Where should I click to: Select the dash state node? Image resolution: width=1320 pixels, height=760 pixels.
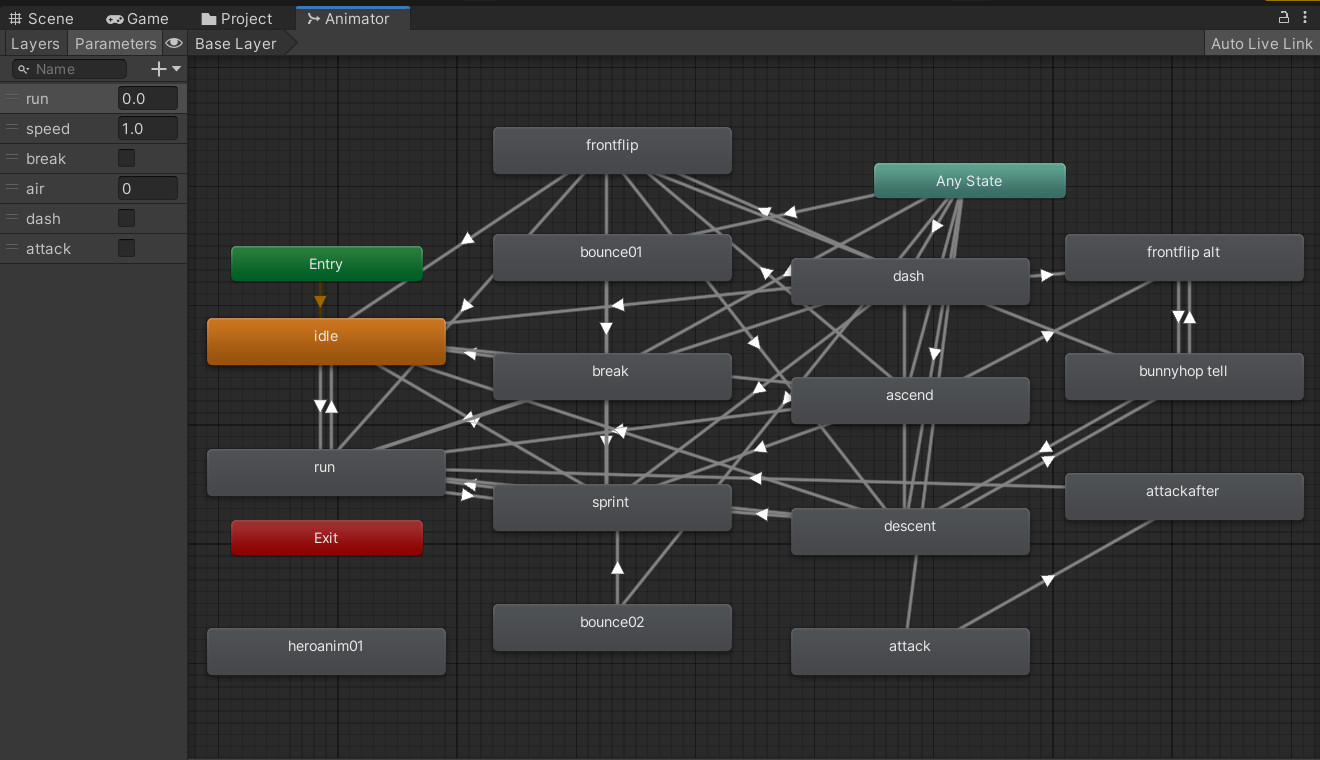coord(910,281)
